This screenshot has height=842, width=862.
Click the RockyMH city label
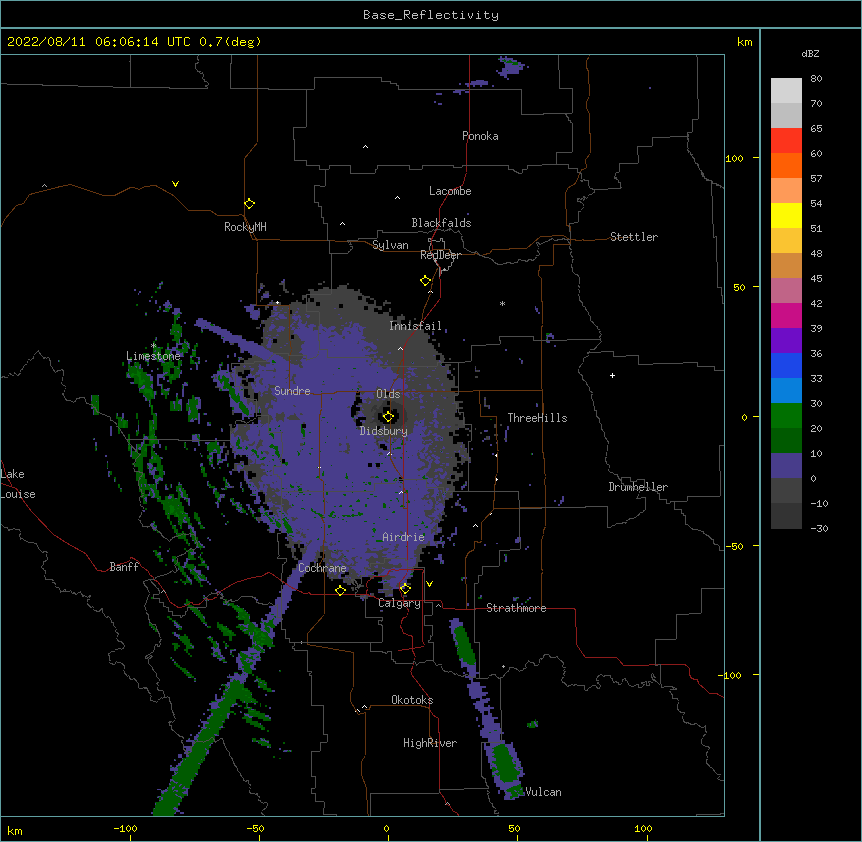(x=245, y=227)
